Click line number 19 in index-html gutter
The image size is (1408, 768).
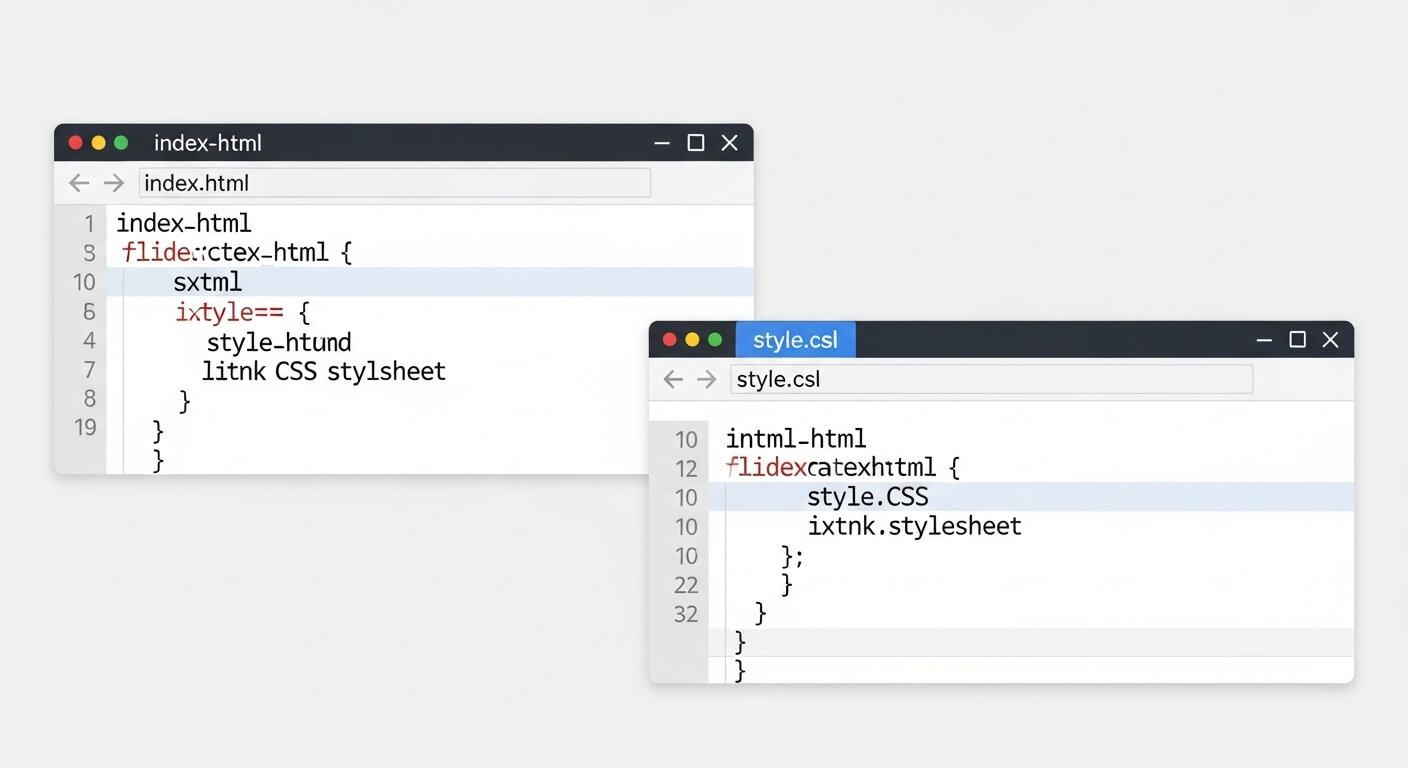point(86,428)
